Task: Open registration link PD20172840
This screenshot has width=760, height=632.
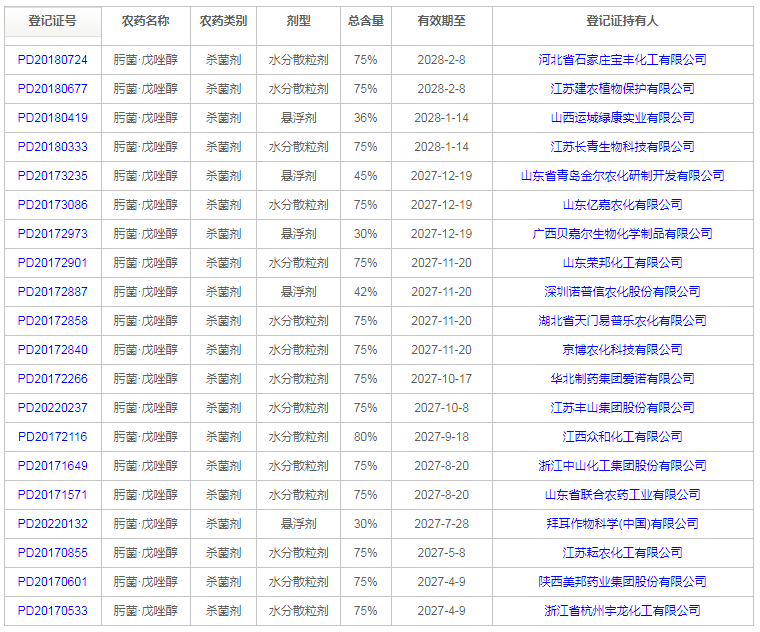Action: tap(52, 350)
